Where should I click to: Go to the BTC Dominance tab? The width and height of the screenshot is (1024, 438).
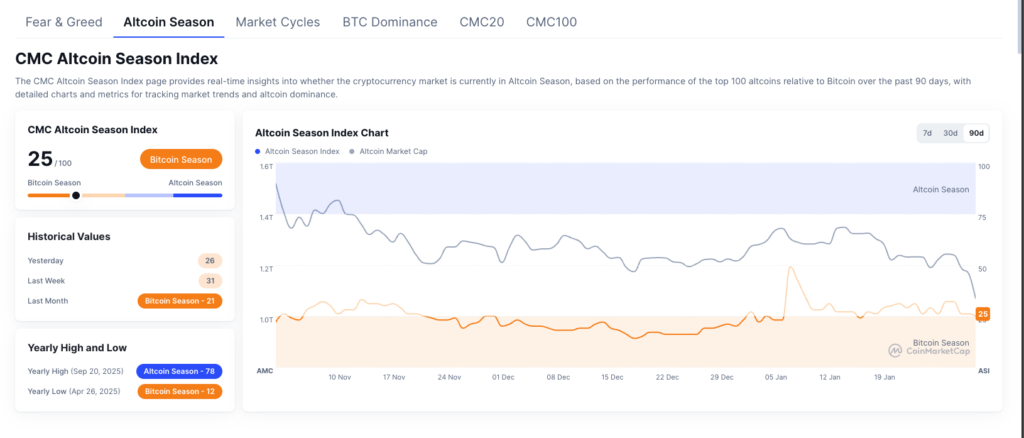(389, 21)
